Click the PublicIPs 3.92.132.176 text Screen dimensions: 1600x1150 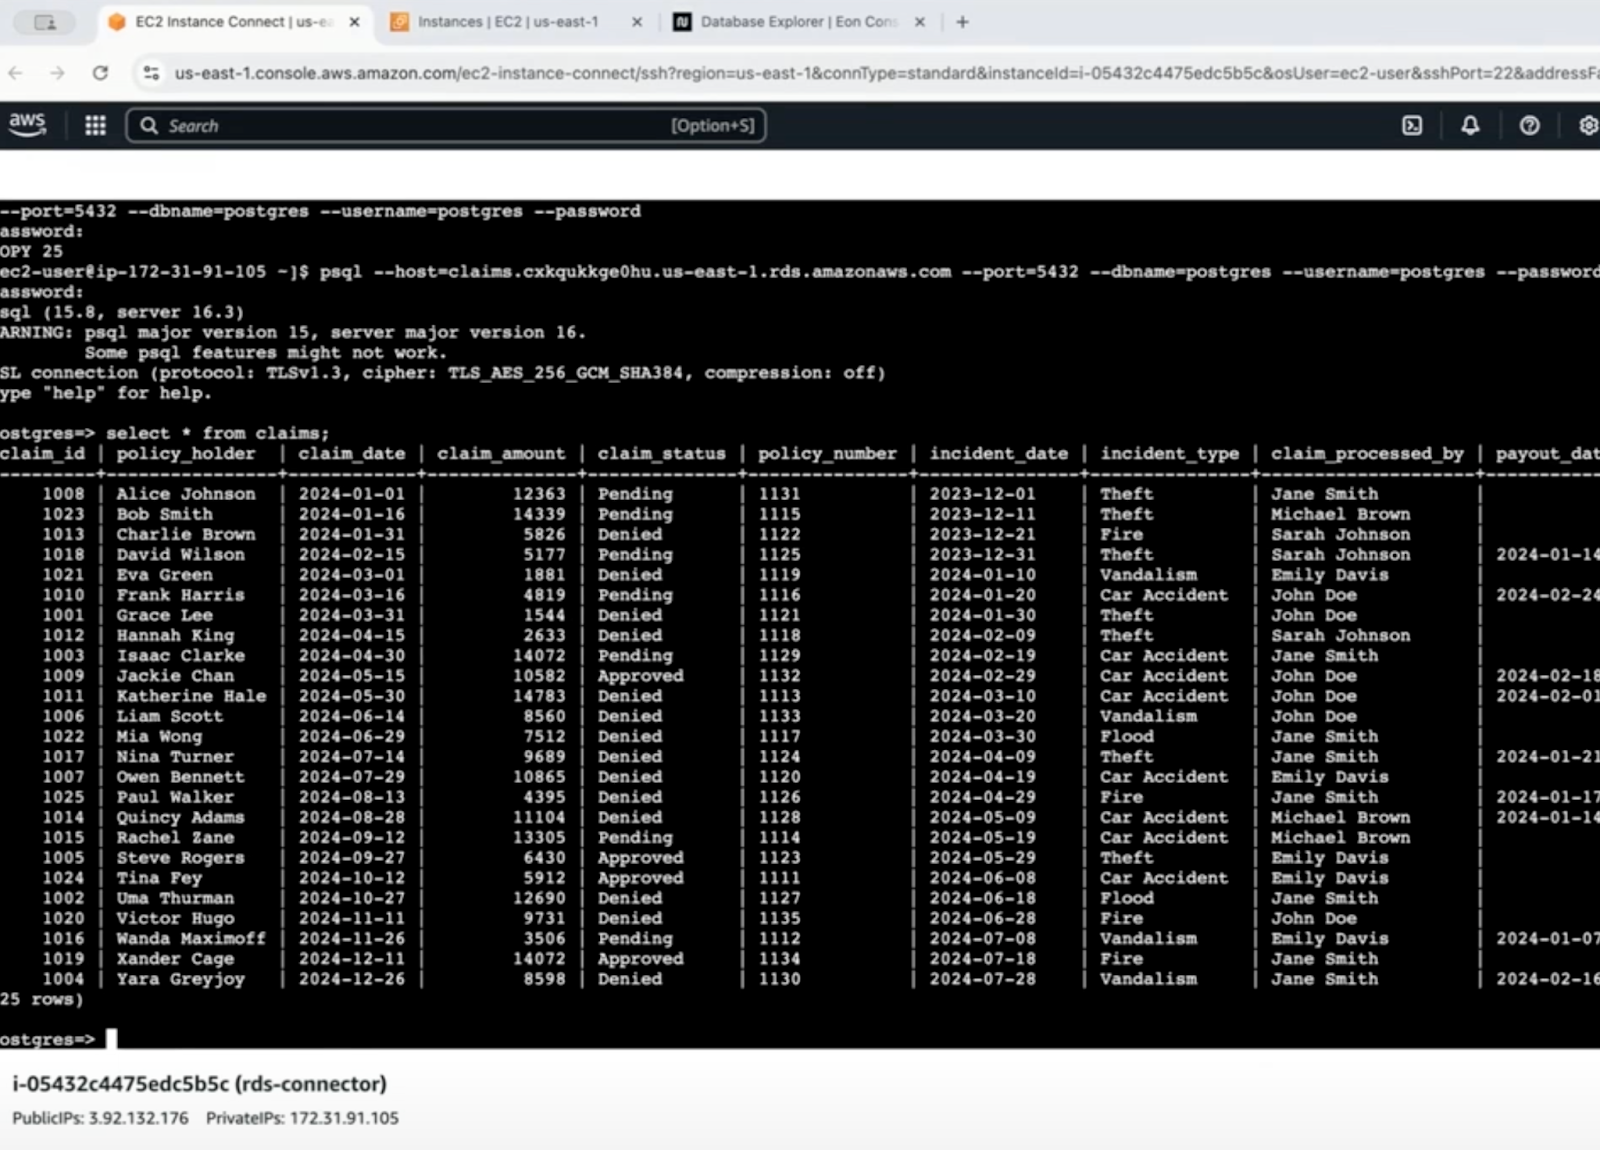click(100, 1118)
